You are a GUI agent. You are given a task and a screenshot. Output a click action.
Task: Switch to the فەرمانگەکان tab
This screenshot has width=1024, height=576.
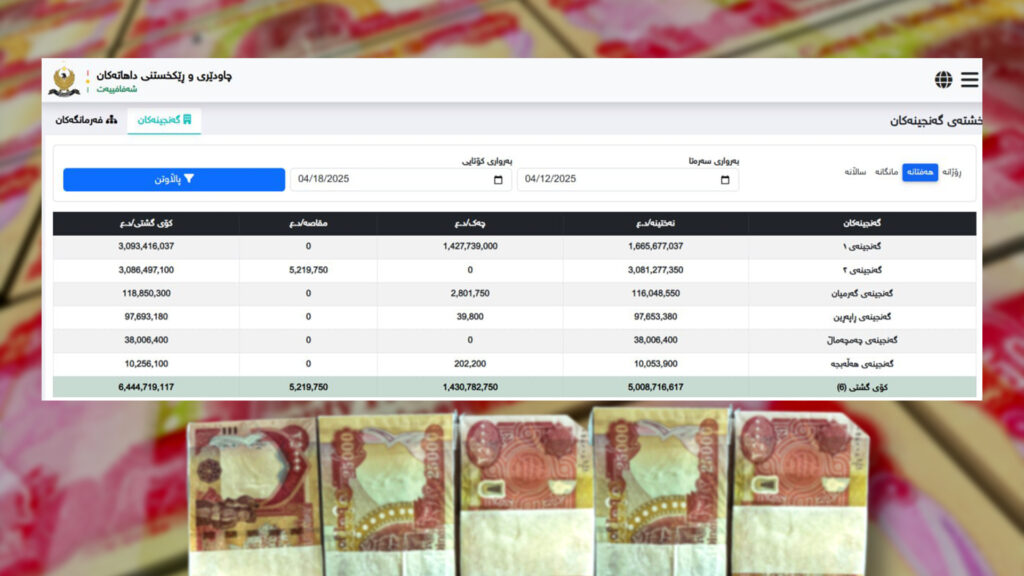tap(86, 120)
